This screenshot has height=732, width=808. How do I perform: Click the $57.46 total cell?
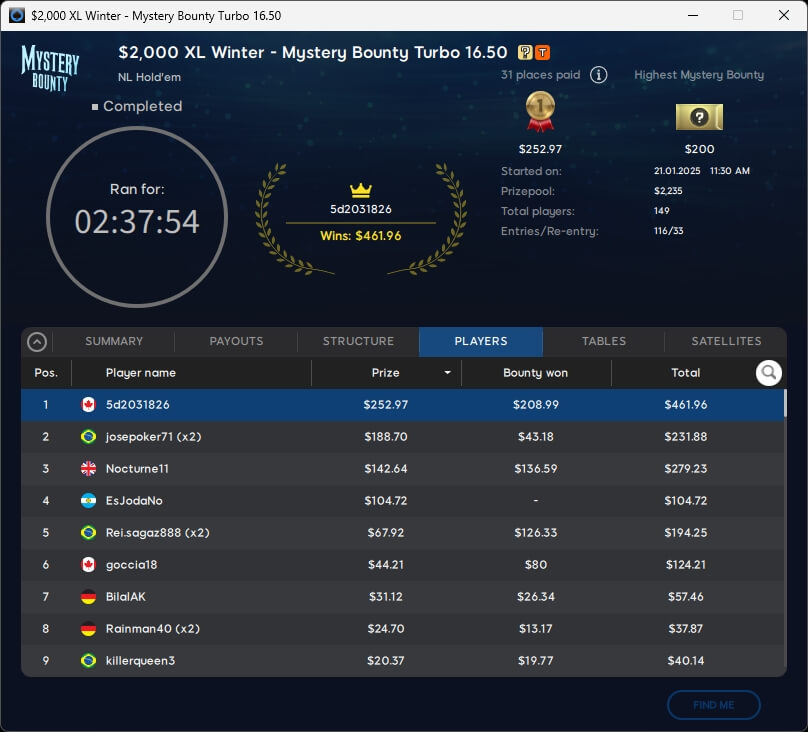pos(685,597)
